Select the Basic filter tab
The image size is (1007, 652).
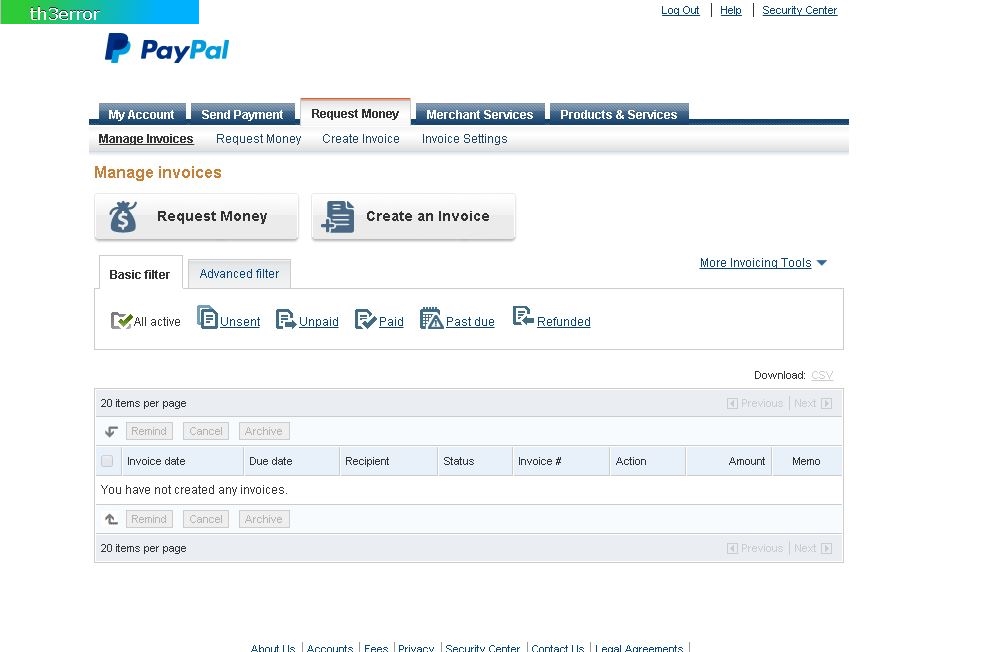(139, 274)
